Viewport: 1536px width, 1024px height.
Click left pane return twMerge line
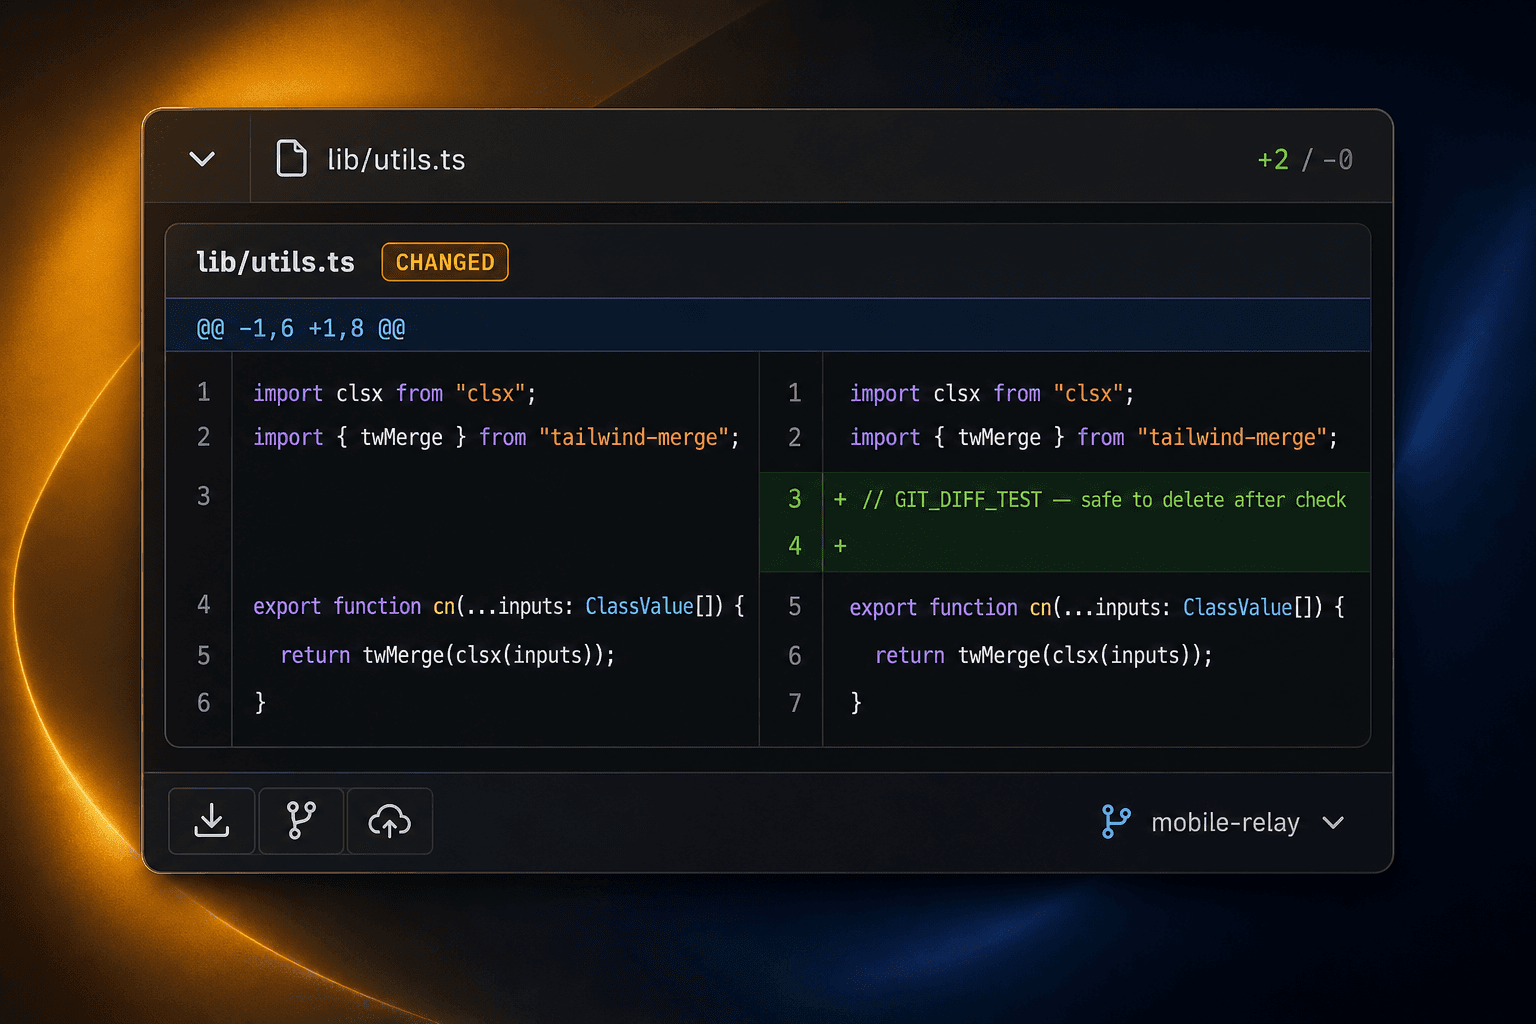click(447, 655)
